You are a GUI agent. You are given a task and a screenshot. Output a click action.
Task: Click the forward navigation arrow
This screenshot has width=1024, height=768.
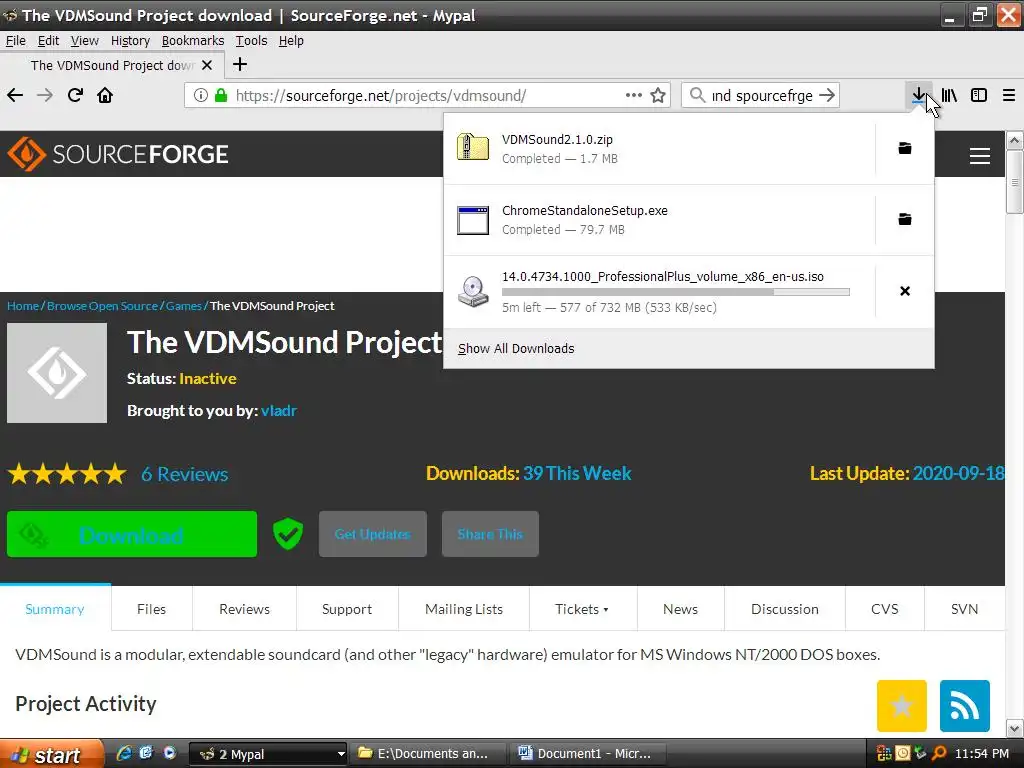[x=45, y=95]
